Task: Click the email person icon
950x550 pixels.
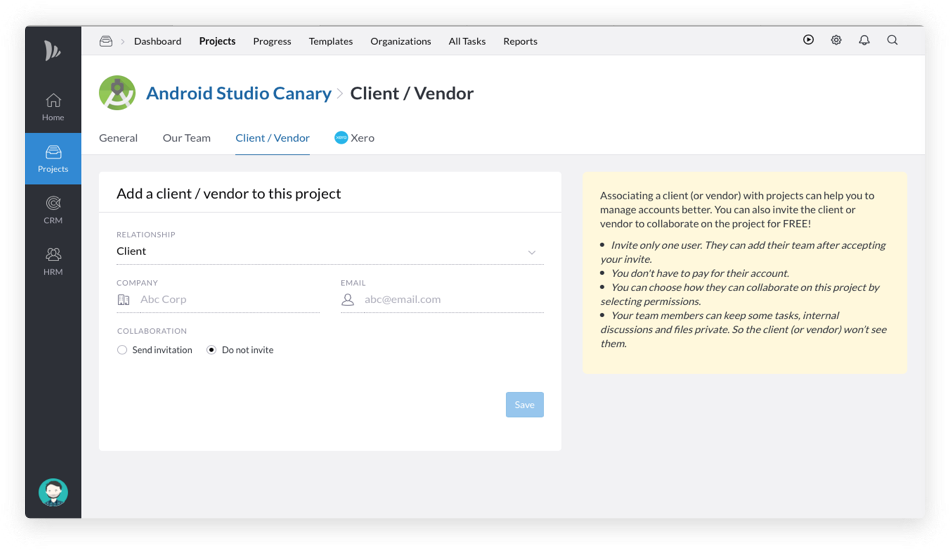Action: 348,299
